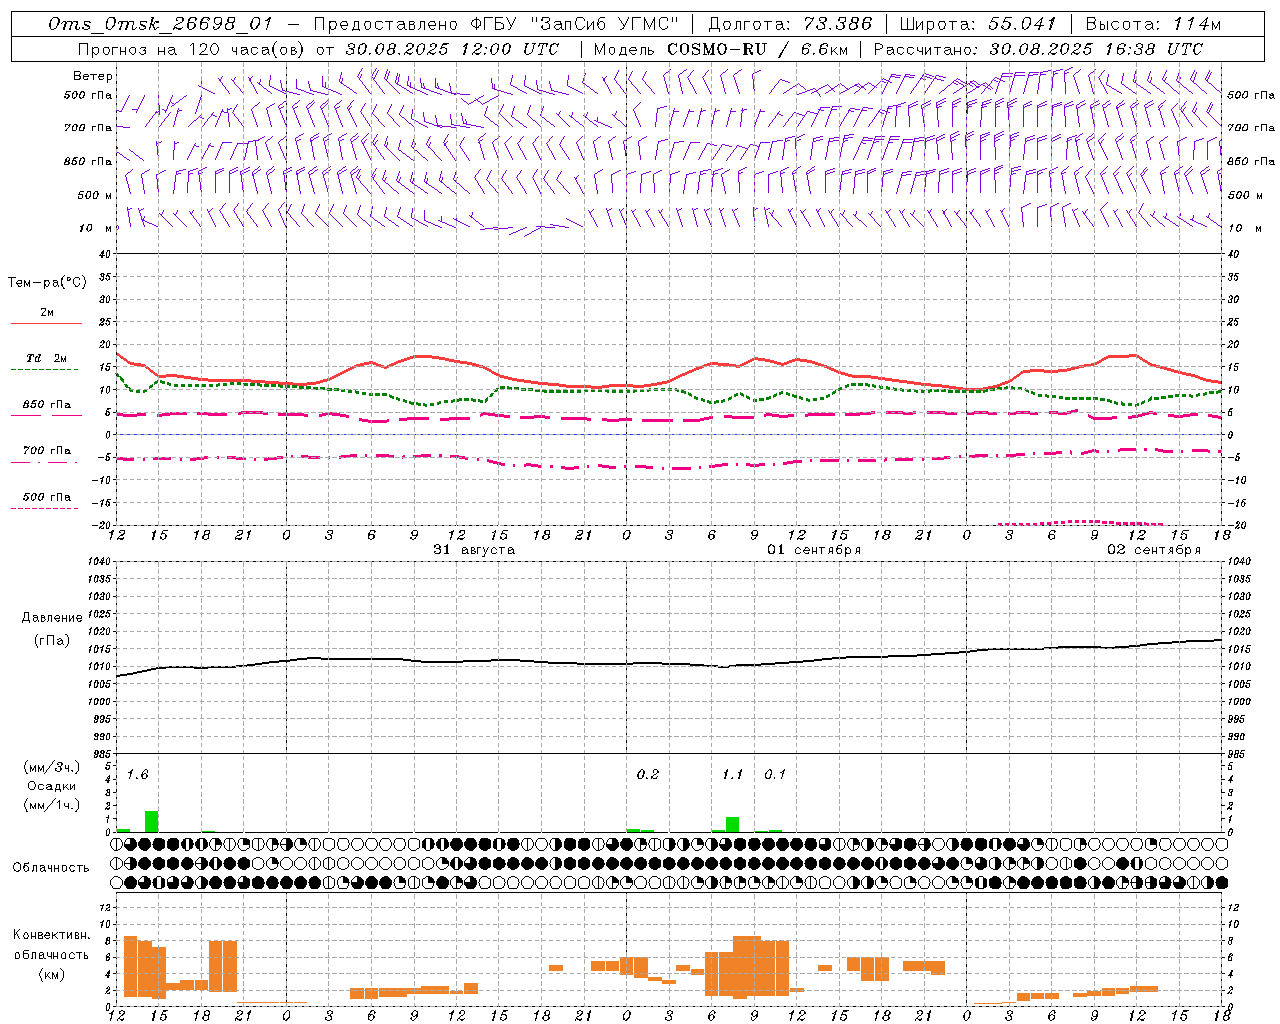Click the red 2м temperature legend line

tap(46, 323)
